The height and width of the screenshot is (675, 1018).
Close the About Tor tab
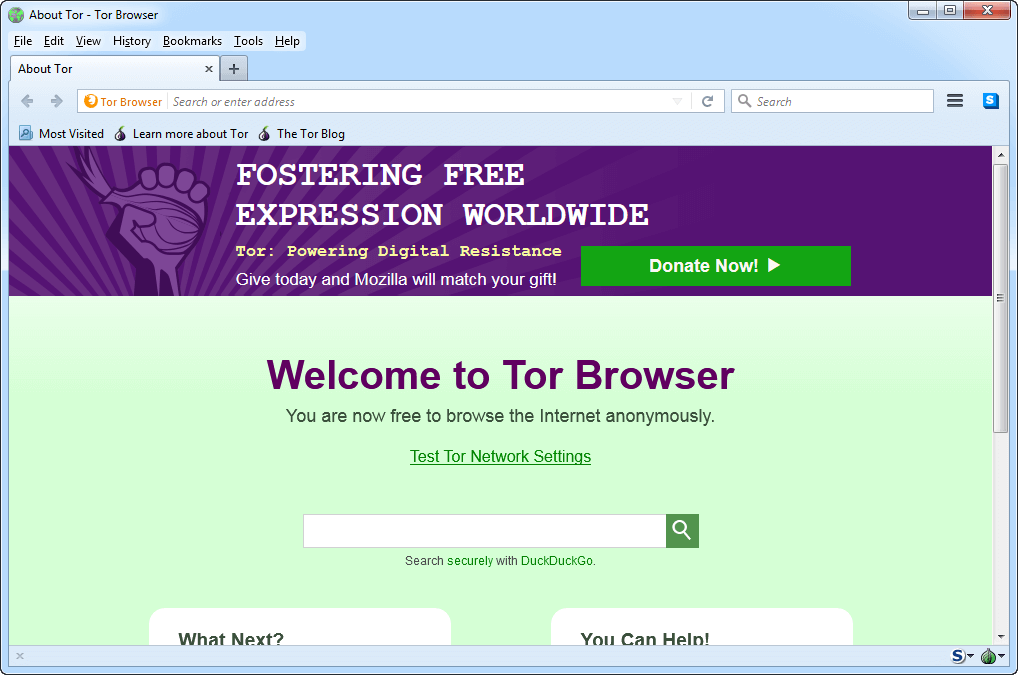click(208, 69)
